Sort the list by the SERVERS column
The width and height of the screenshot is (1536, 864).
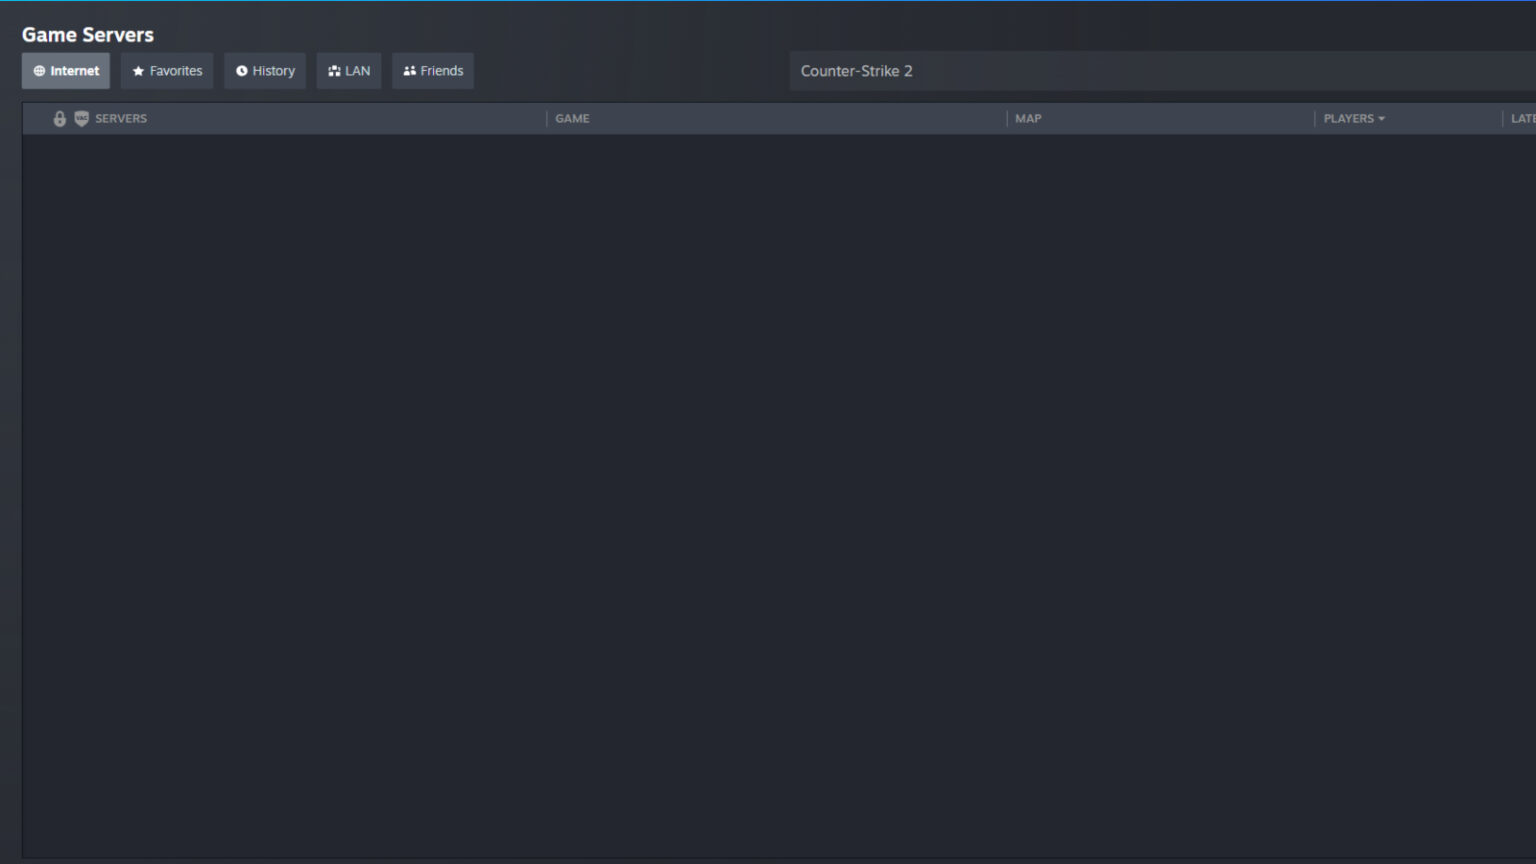click(121, 118)
